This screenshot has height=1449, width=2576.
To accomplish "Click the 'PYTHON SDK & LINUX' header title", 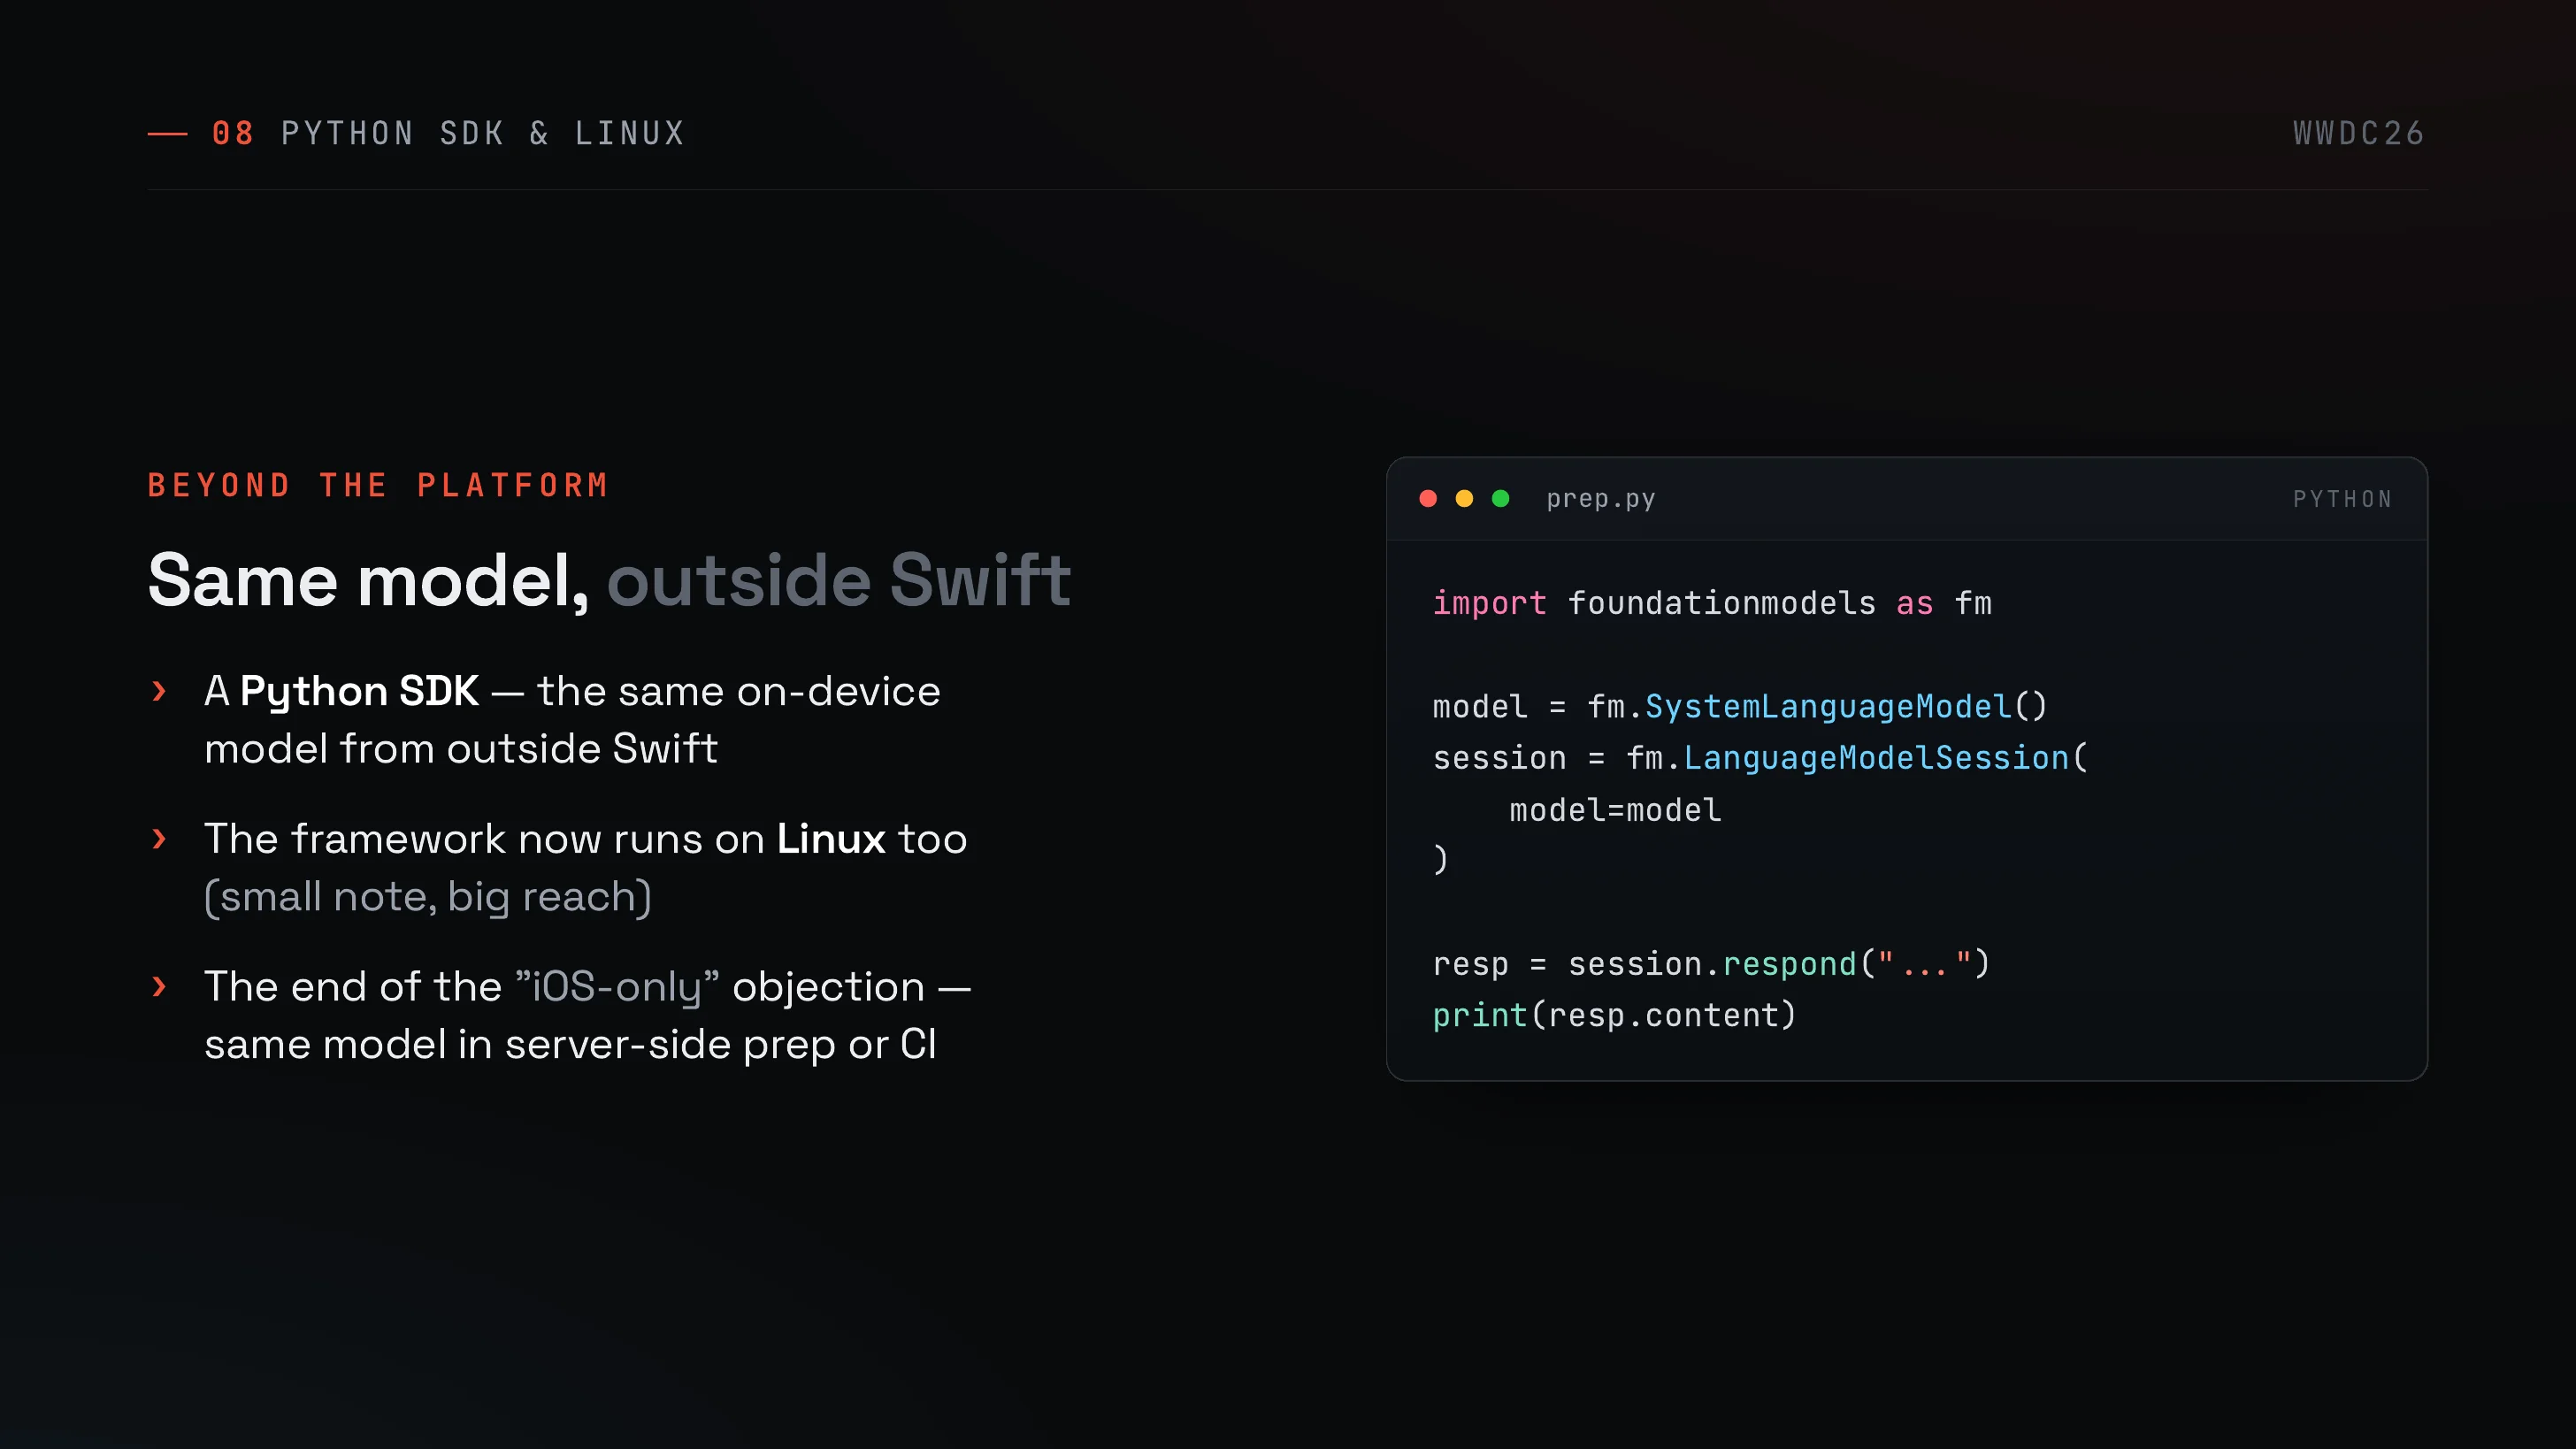I will coord(483,133).
